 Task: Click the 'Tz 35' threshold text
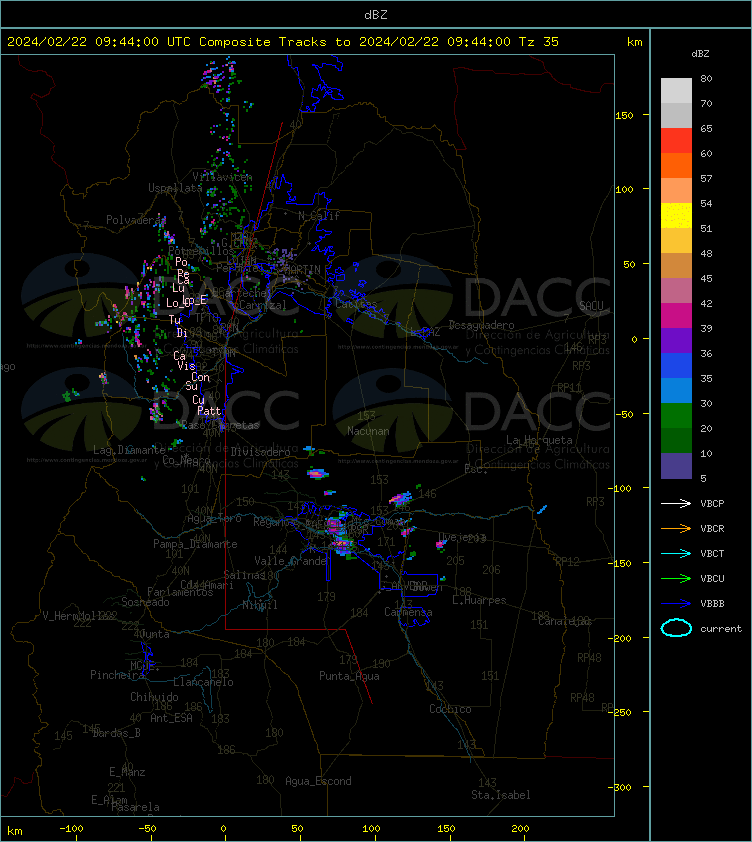pos(538,41)
